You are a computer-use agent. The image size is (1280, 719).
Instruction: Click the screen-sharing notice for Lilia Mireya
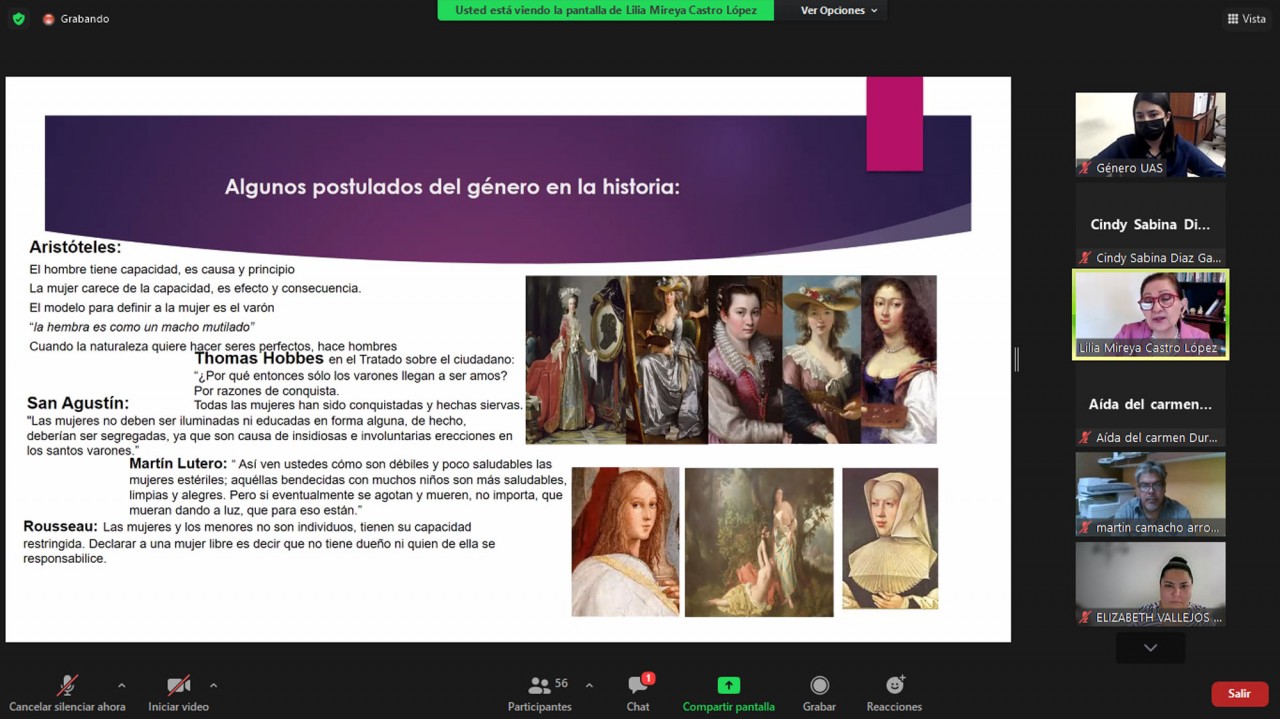point(606,10)
